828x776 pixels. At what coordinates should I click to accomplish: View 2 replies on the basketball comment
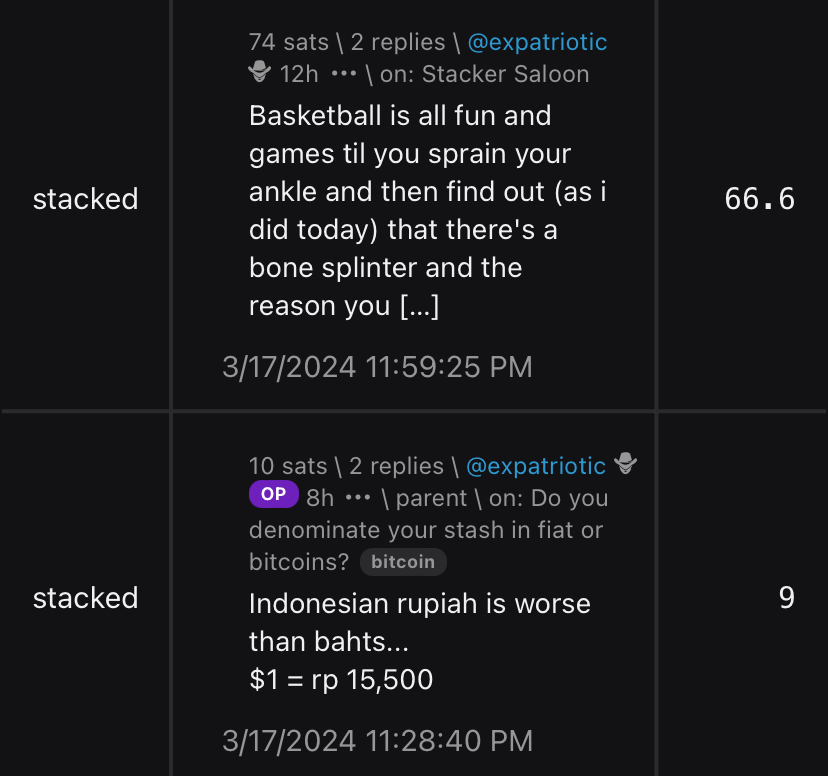pos(397,42)
